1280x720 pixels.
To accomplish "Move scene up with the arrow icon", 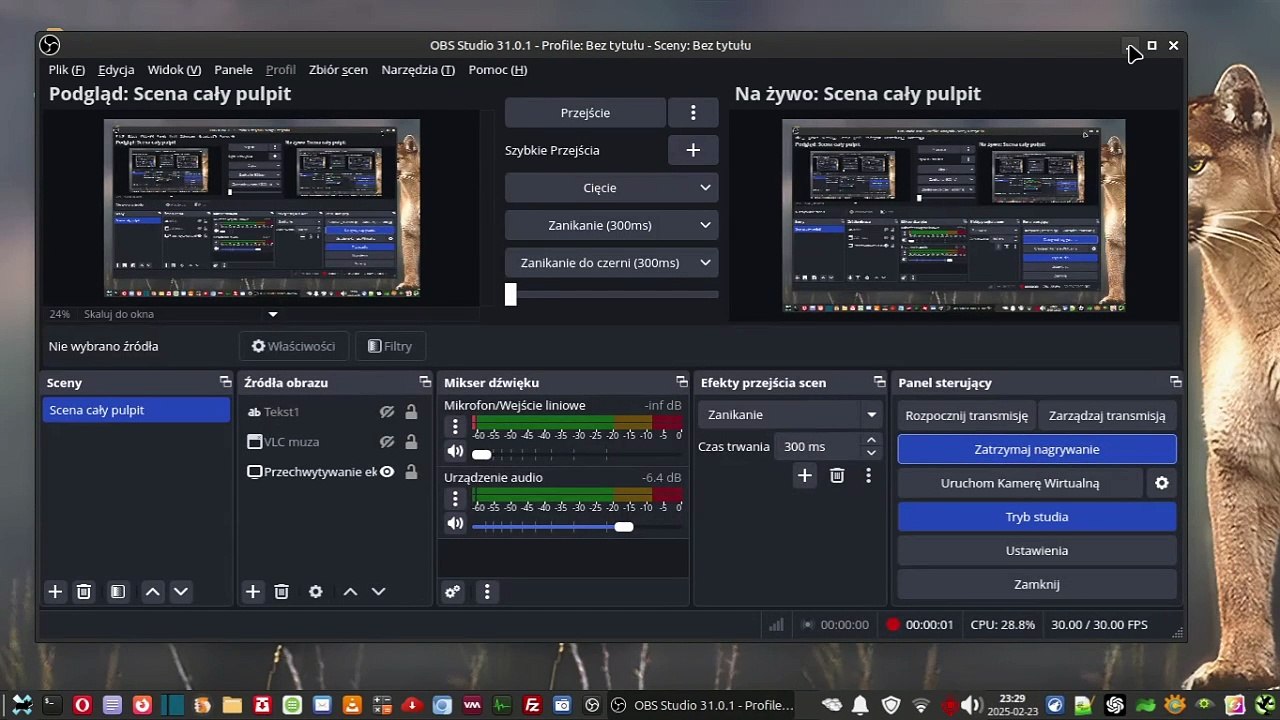I will [x=152, y=592].
